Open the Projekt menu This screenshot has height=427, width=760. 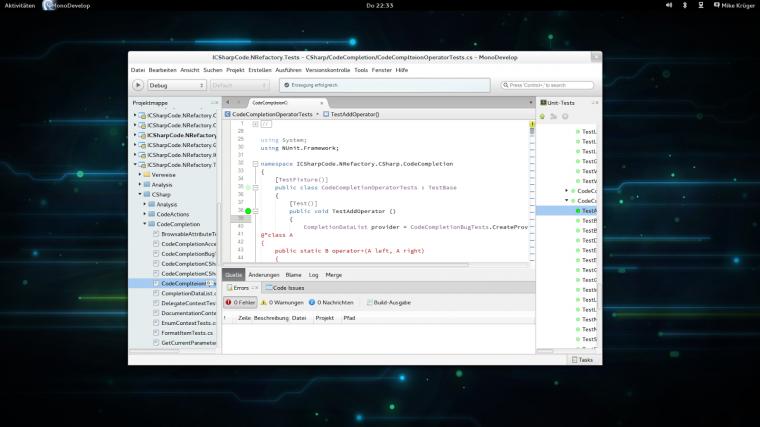pos(235,70)
